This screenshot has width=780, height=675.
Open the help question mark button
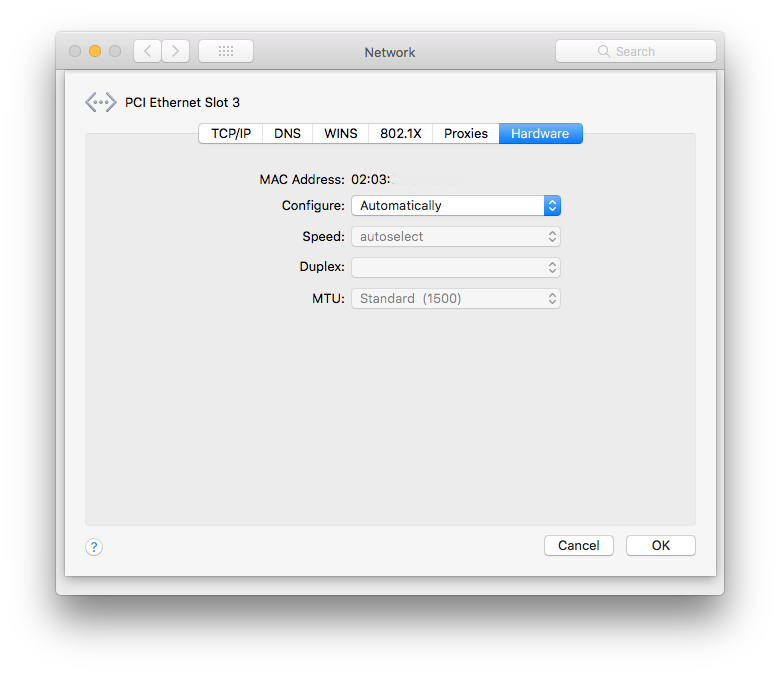(94, 547)
